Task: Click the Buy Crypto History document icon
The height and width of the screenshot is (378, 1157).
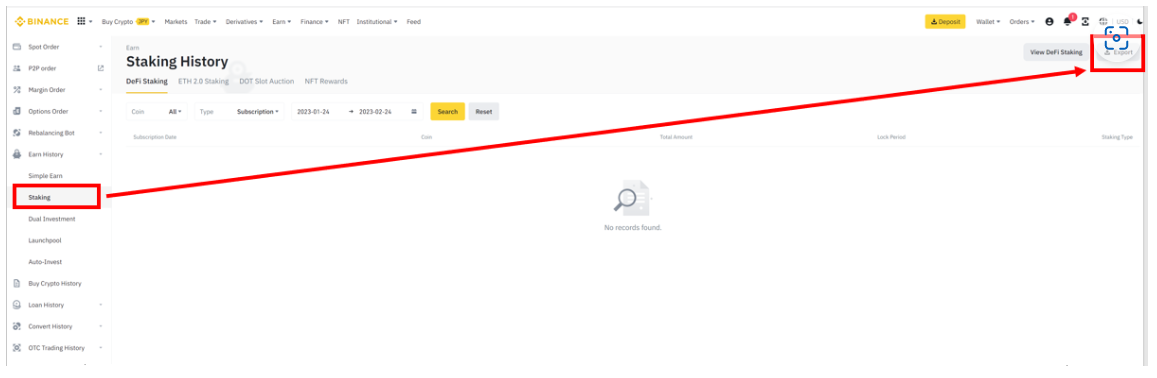Action: click(x=16, y=284)
